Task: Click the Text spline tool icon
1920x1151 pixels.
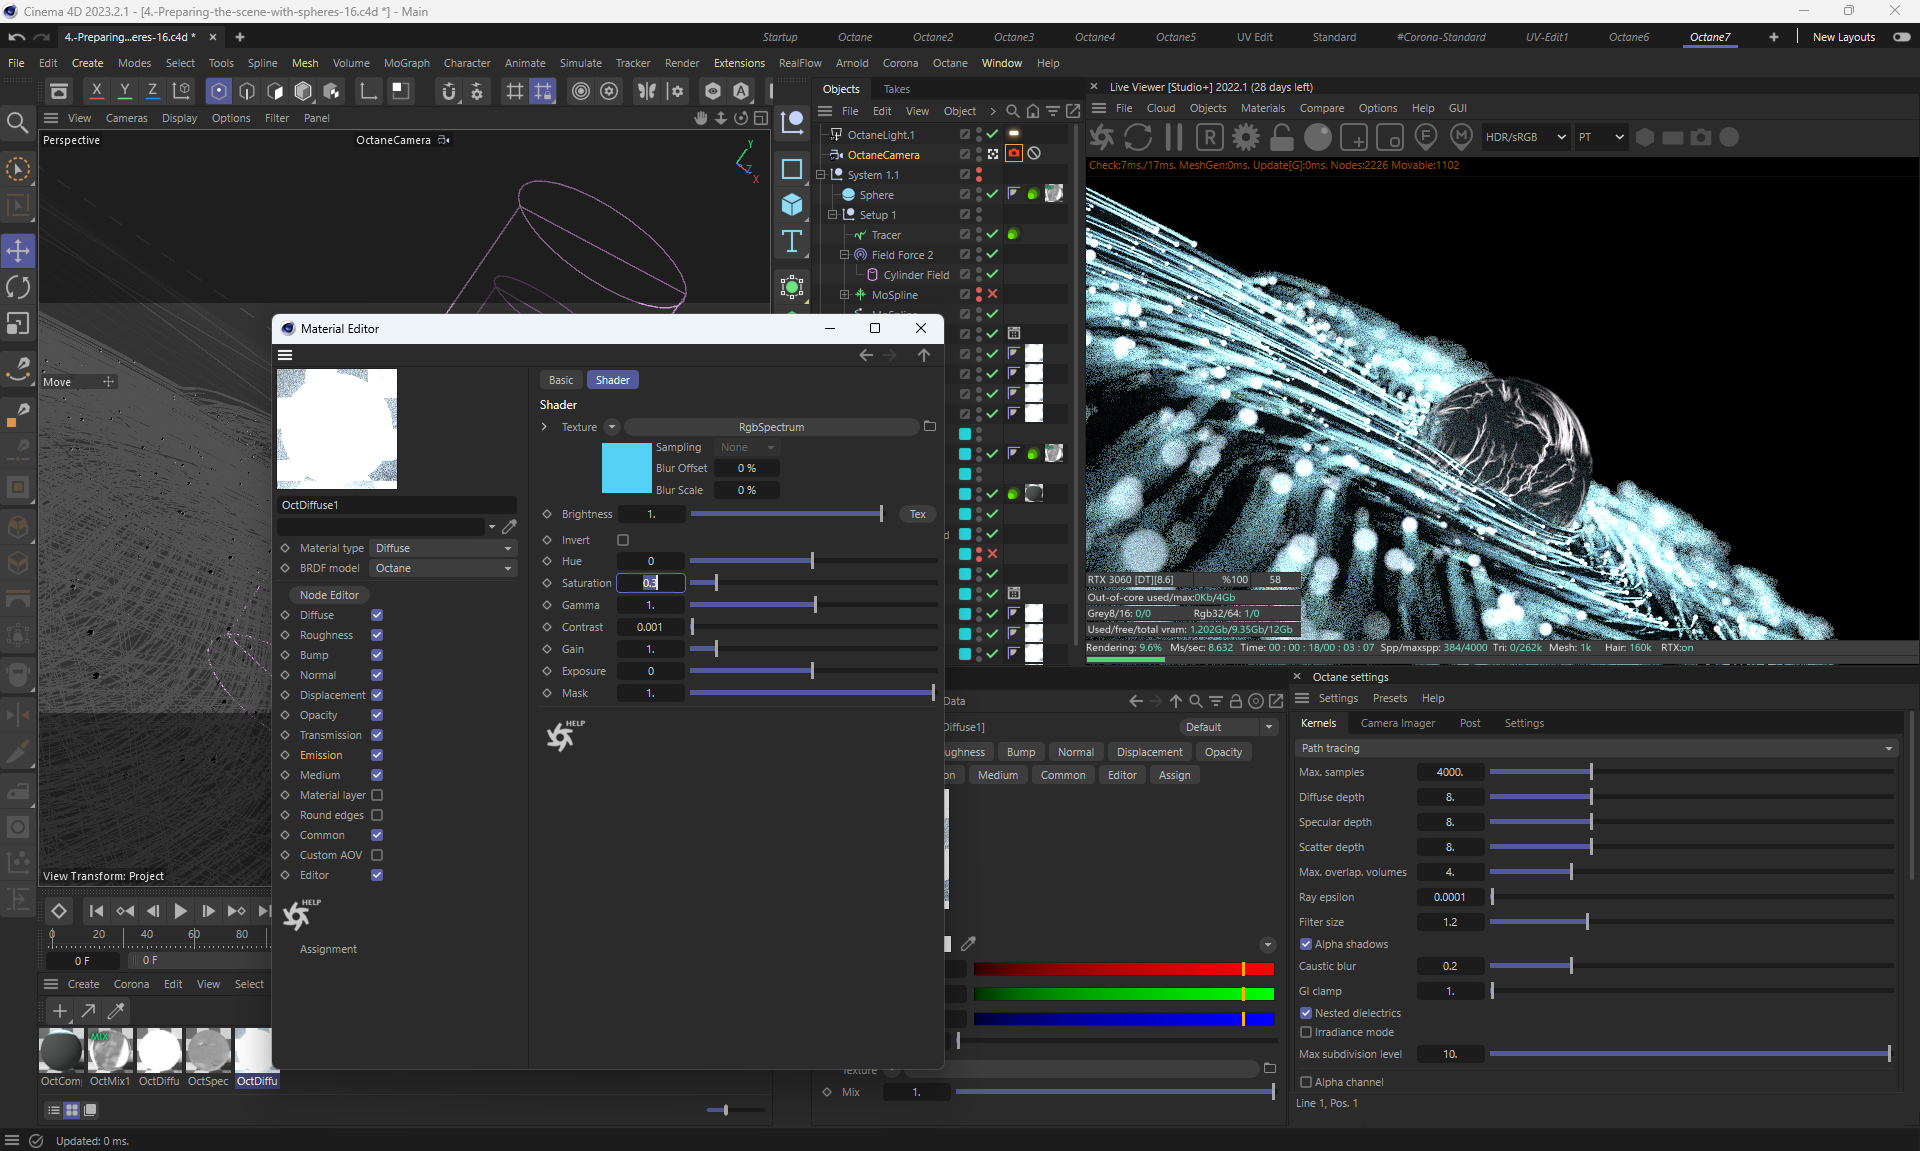Action: tap(792, 241)
